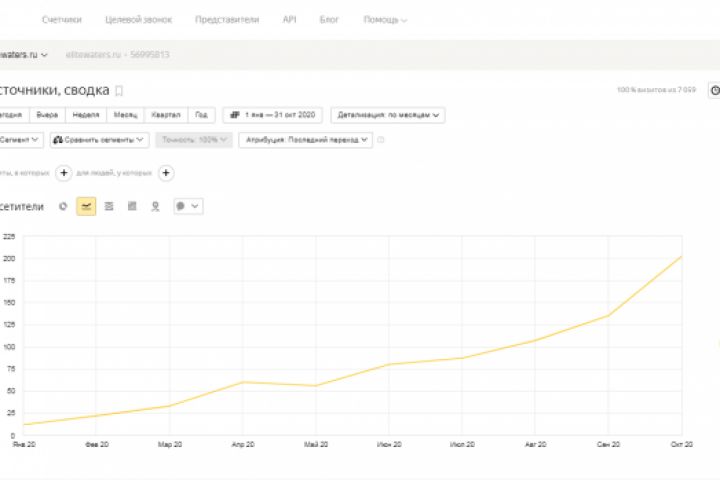Click the plus button after 'в которых'

64,173
